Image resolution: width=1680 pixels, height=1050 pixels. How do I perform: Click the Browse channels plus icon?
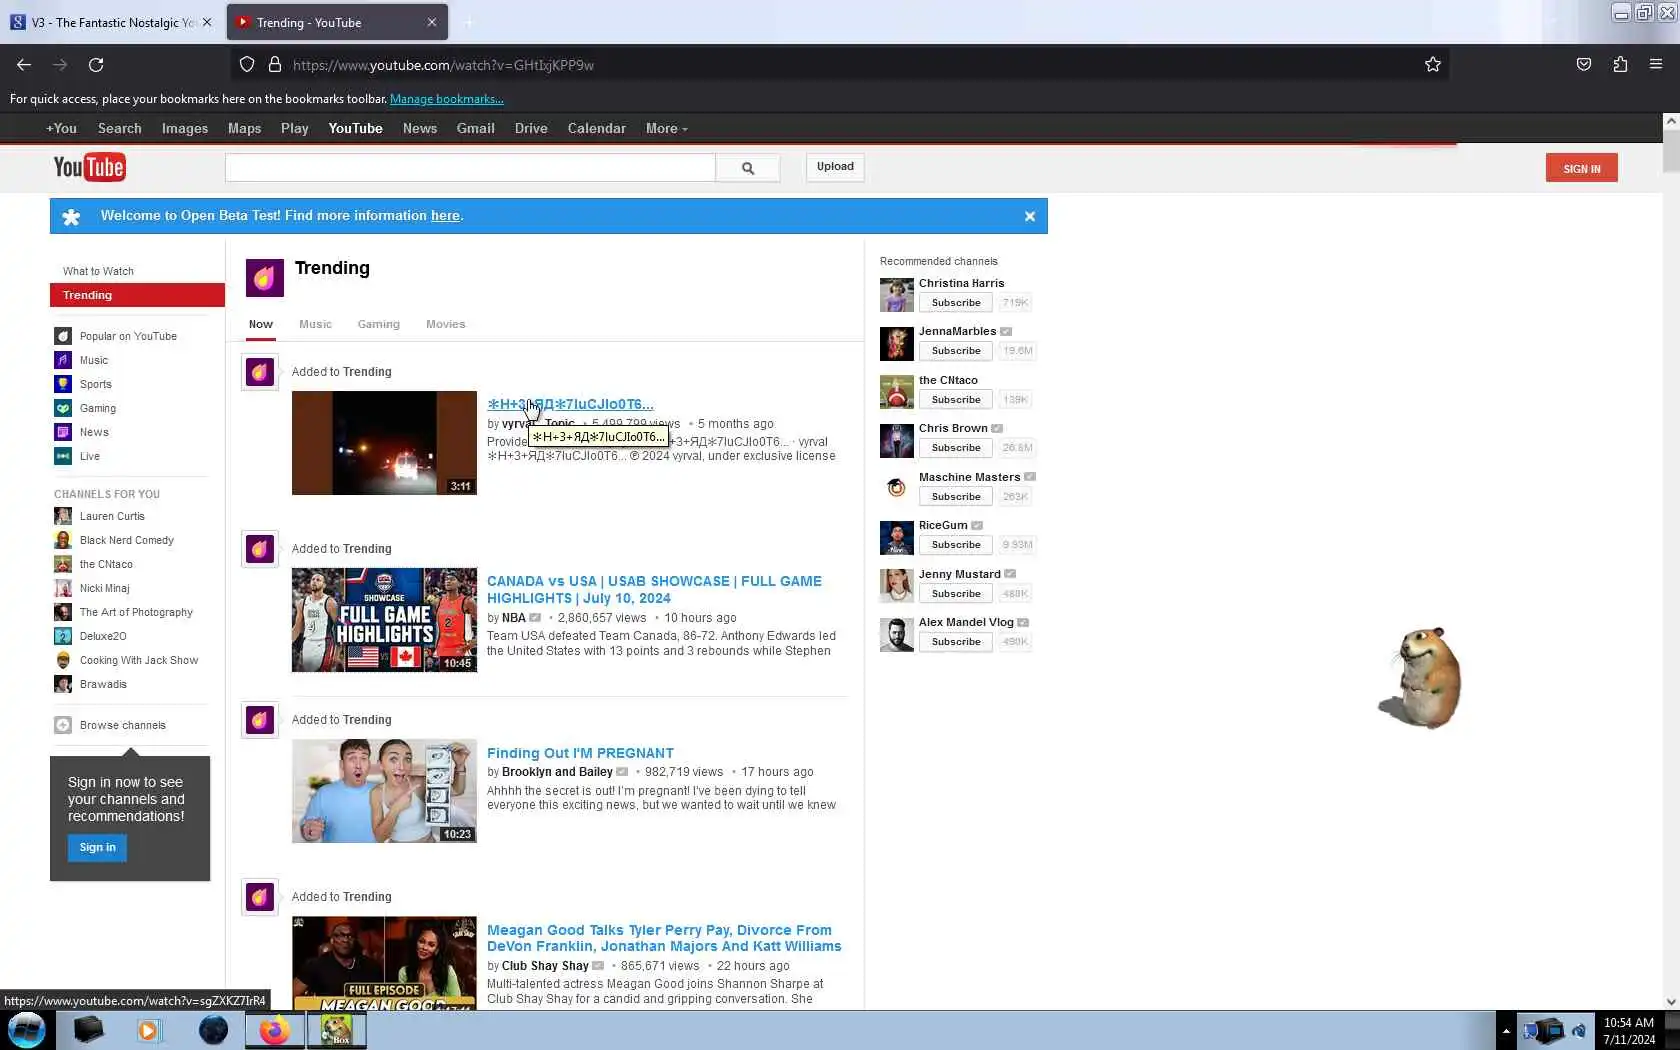[x=63, y=725]
